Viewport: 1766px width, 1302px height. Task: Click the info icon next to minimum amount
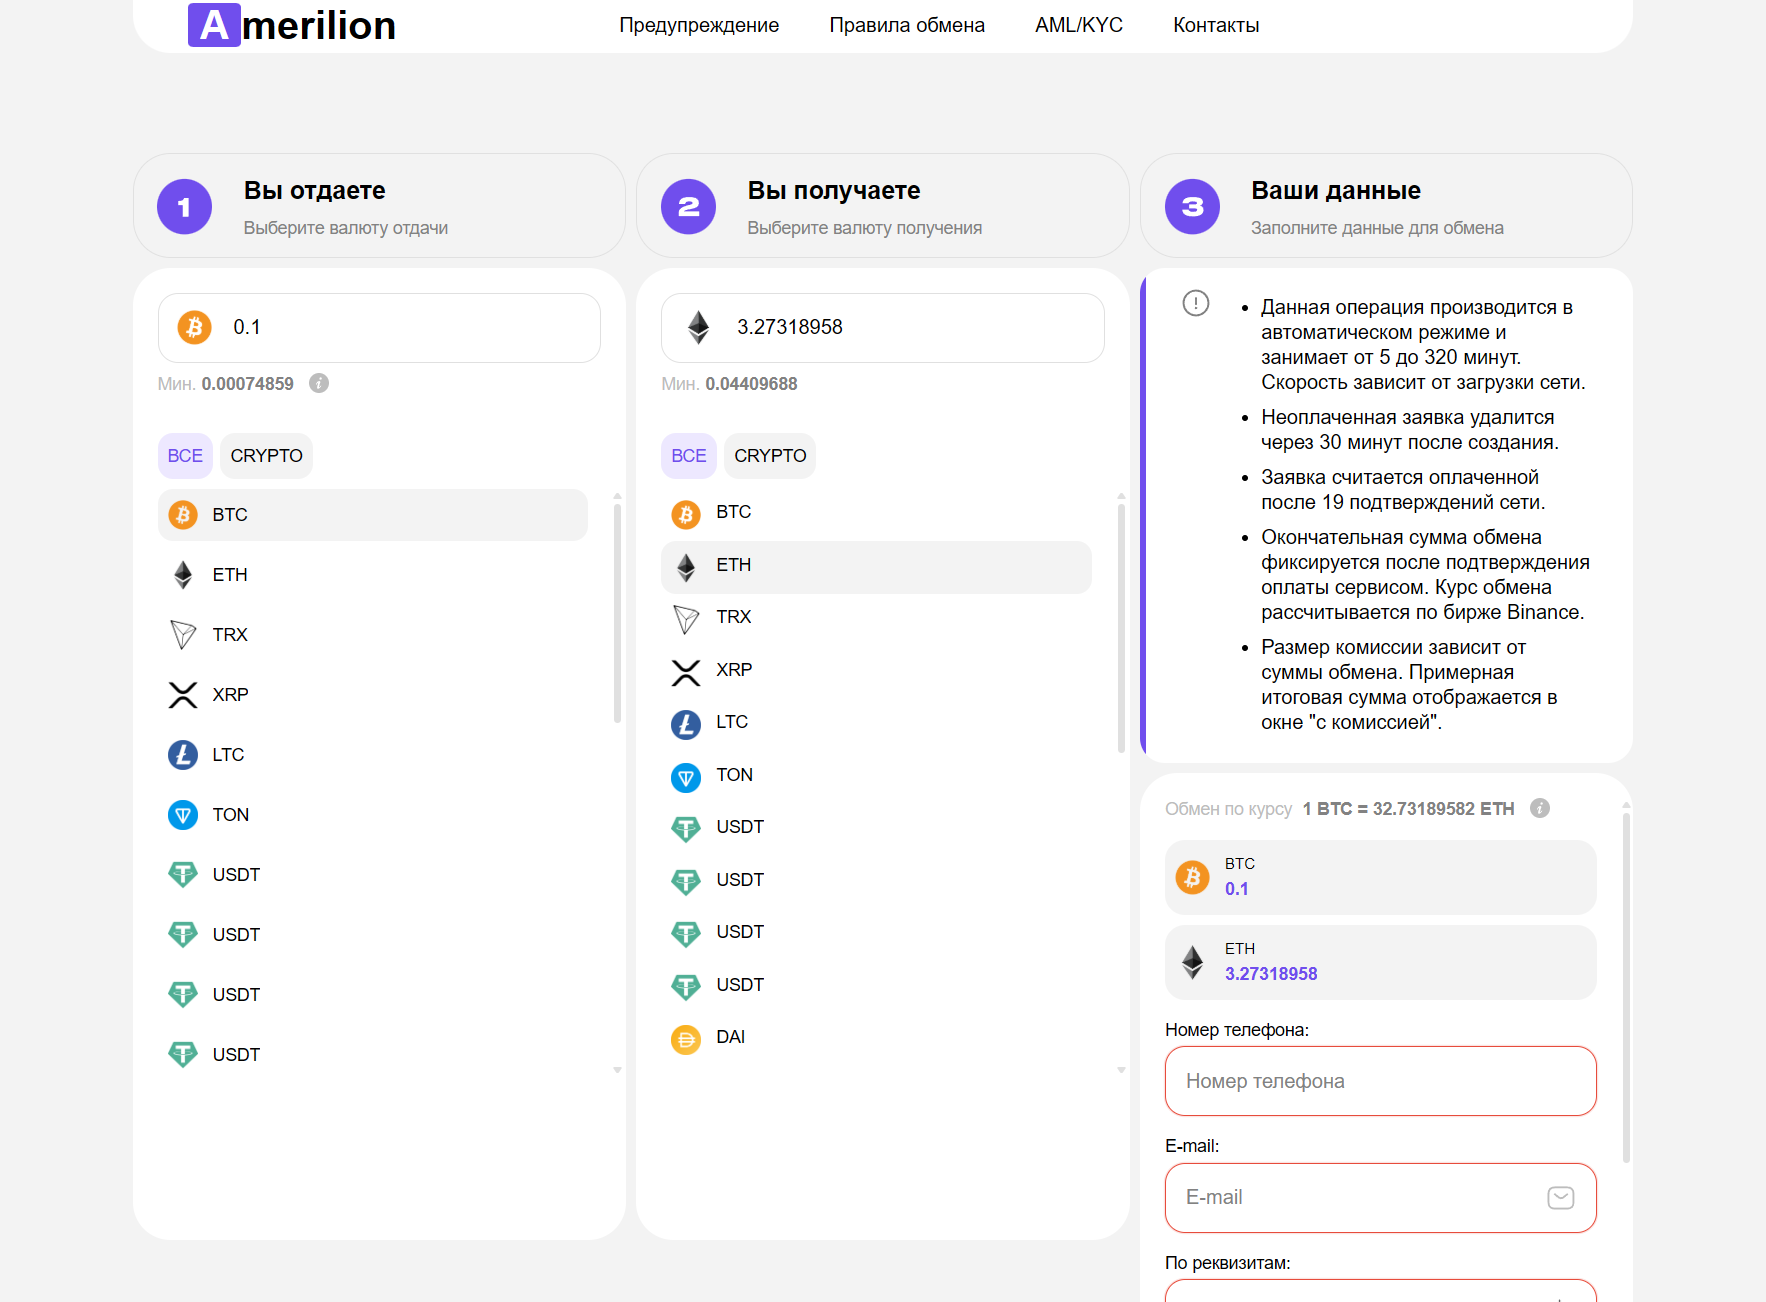(319, 383)
